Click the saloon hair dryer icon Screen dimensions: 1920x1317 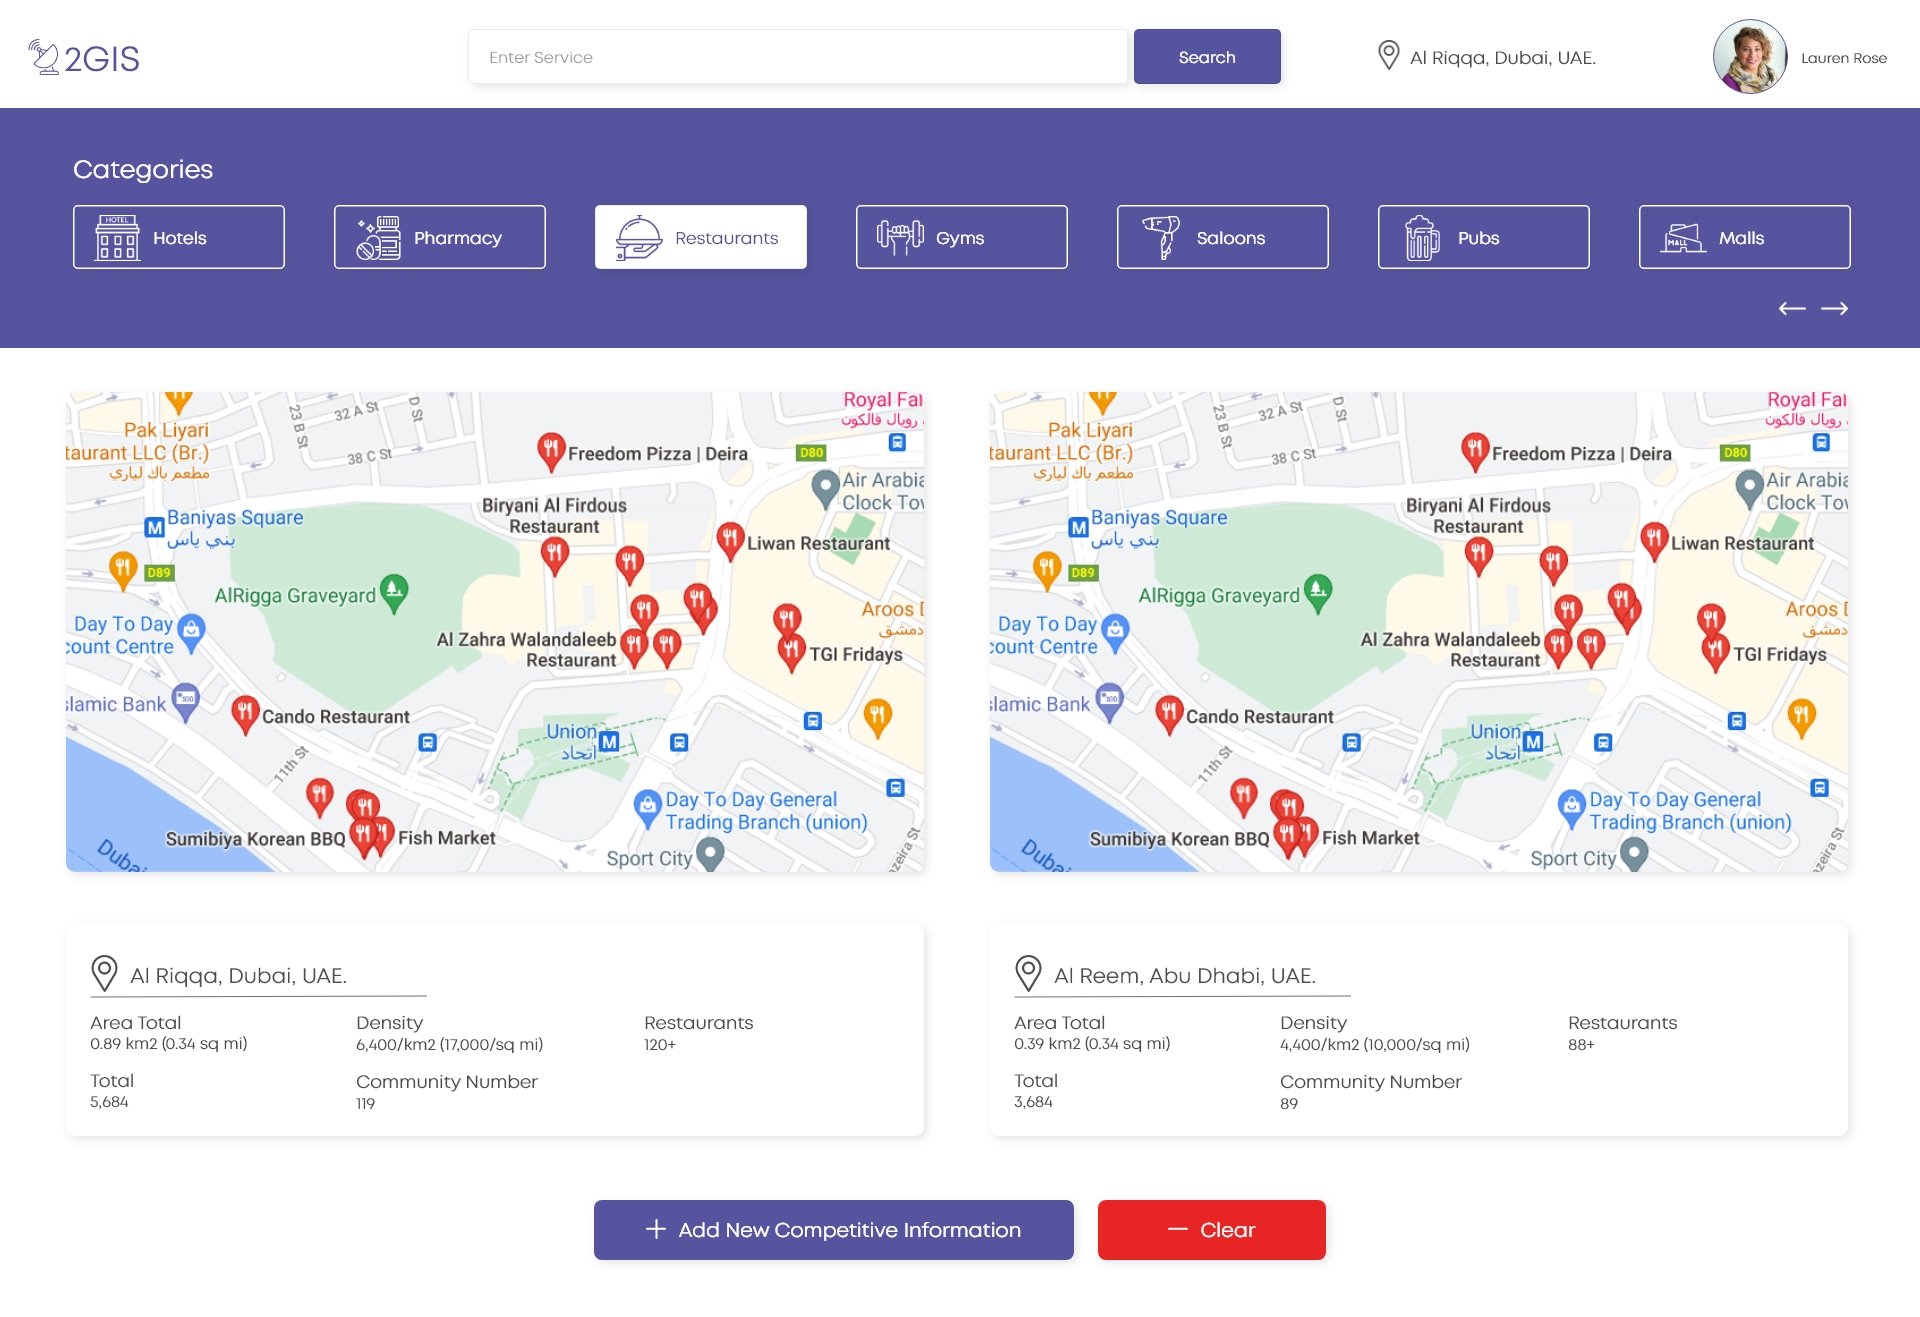[1161, 238]
